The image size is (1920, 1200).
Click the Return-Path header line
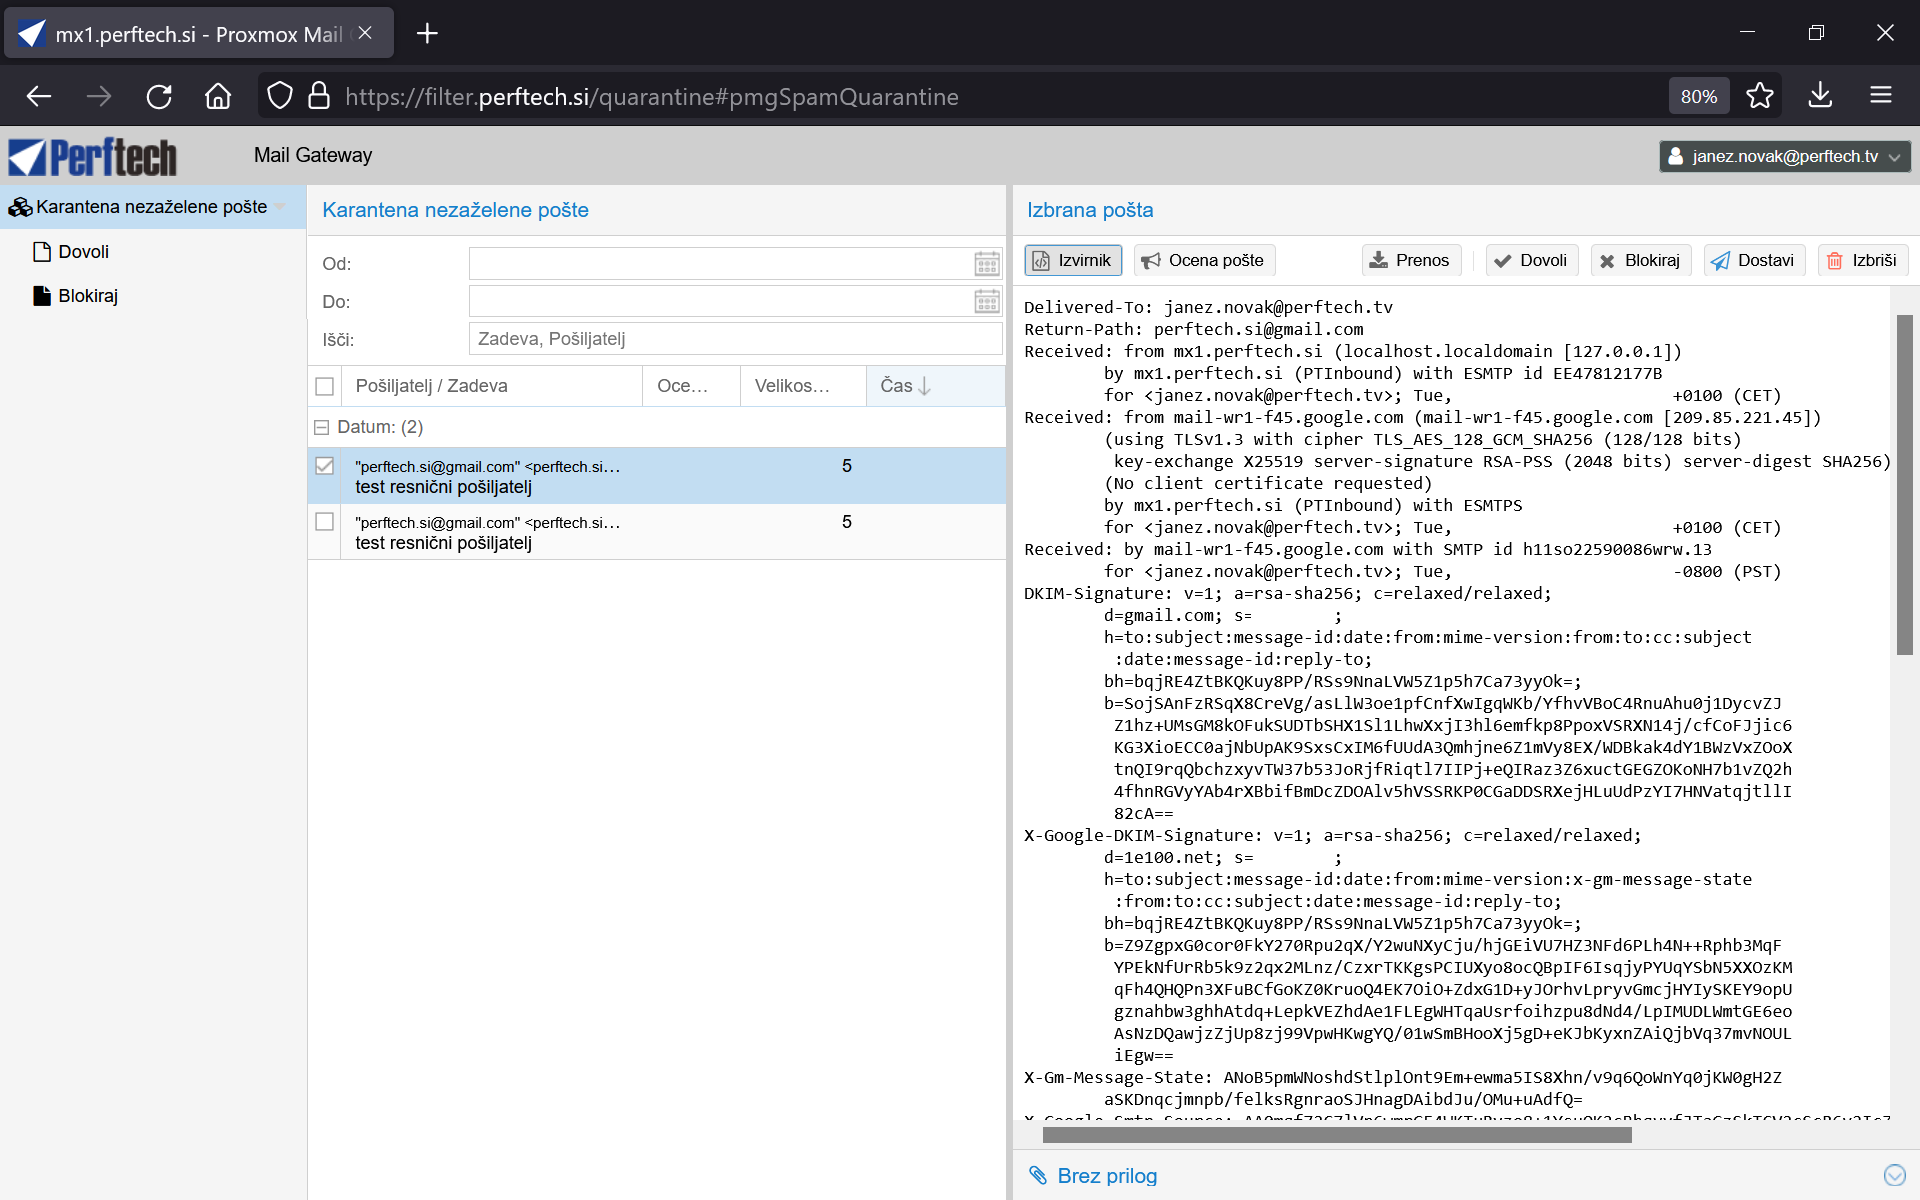click(x=1193, y=329)
